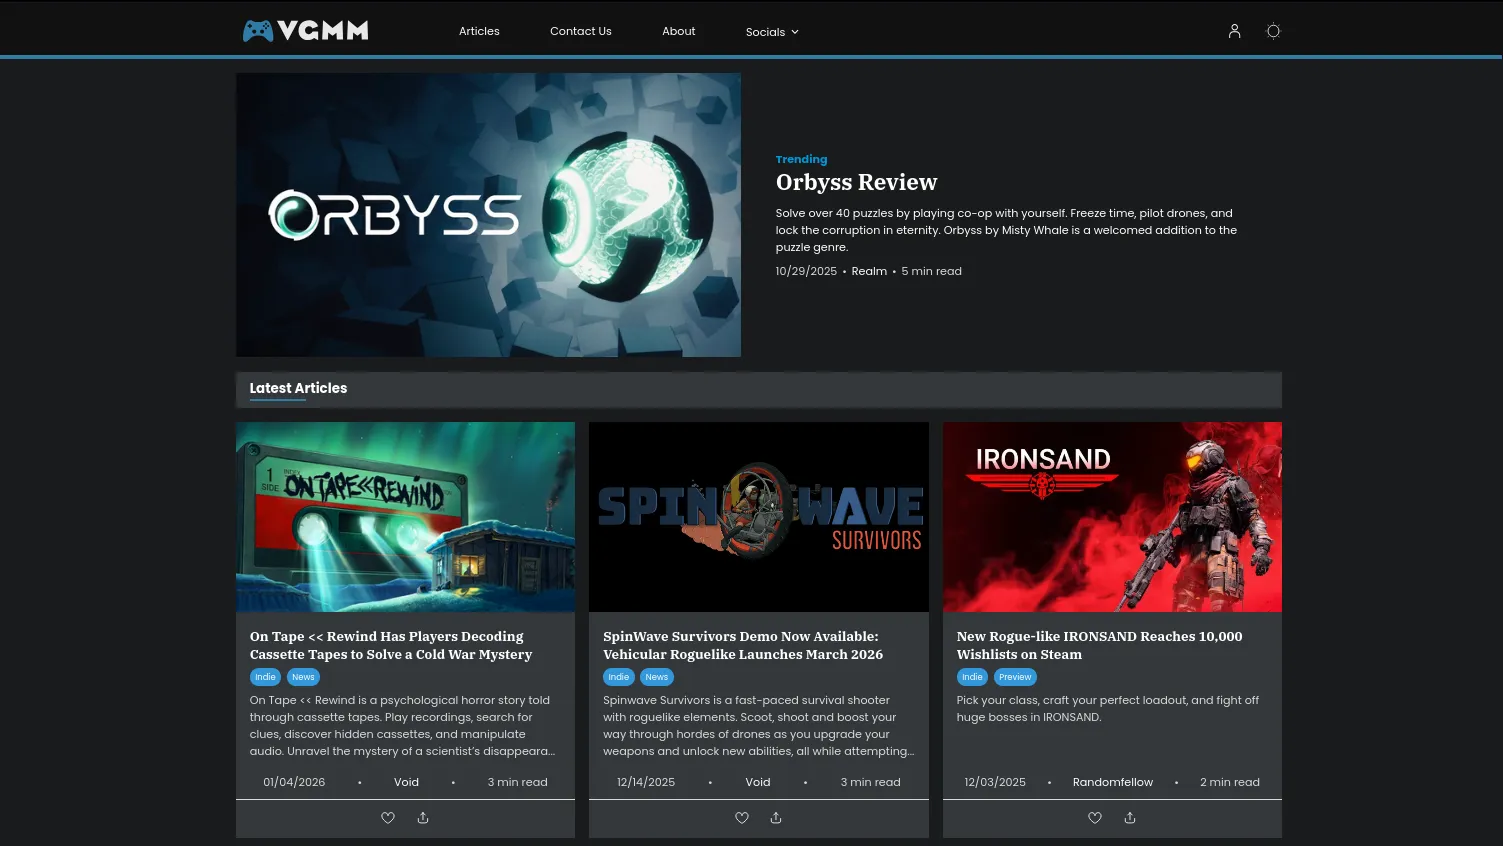Screen dimensions: 1503x846
Task: Like the On Tape Rewind article
Action: pyautogui.click(x=388, y=818)
